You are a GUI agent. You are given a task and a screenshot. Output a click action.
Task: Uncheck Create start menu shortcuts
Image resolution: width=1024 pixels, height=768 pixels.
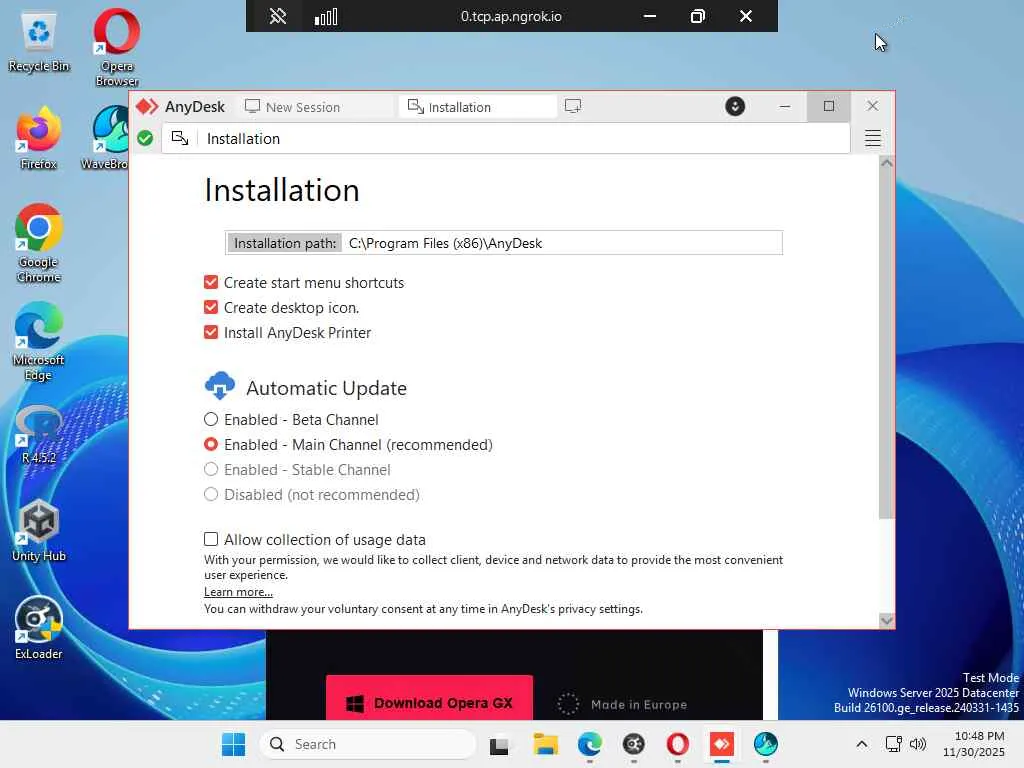pos(210,282)
